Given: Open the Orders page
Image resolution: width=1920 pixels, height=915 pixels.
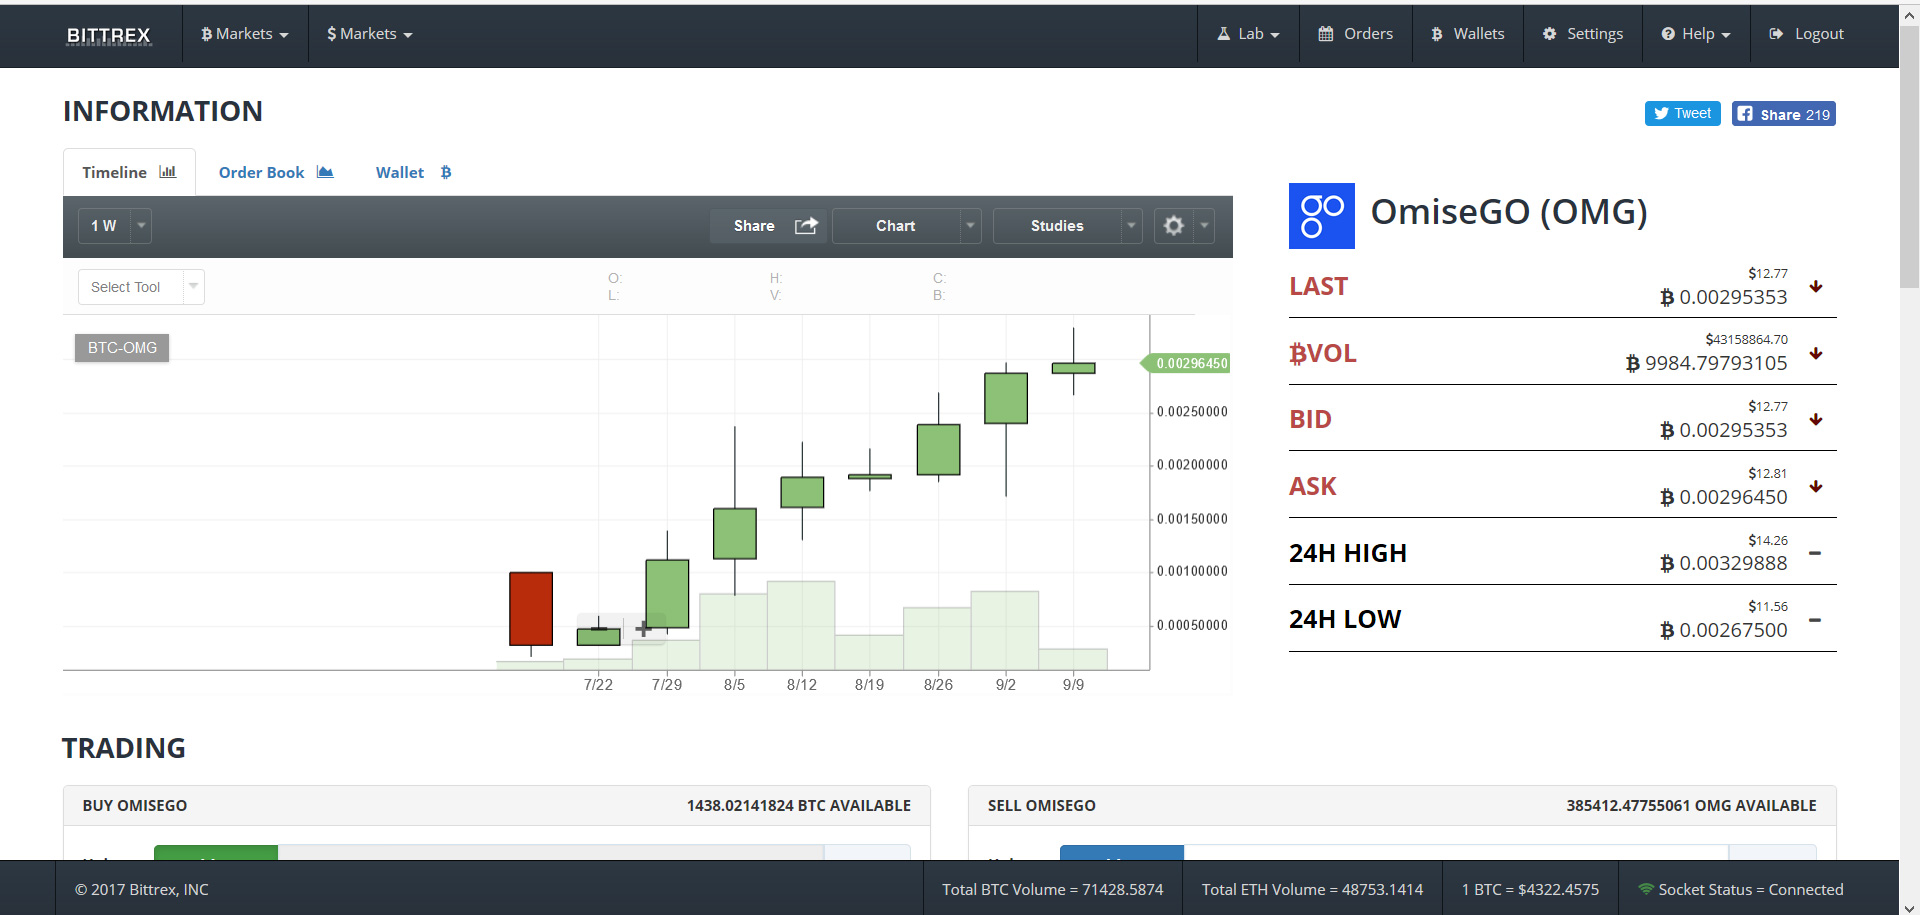Looking at the screenshot, I should 1355,34.
